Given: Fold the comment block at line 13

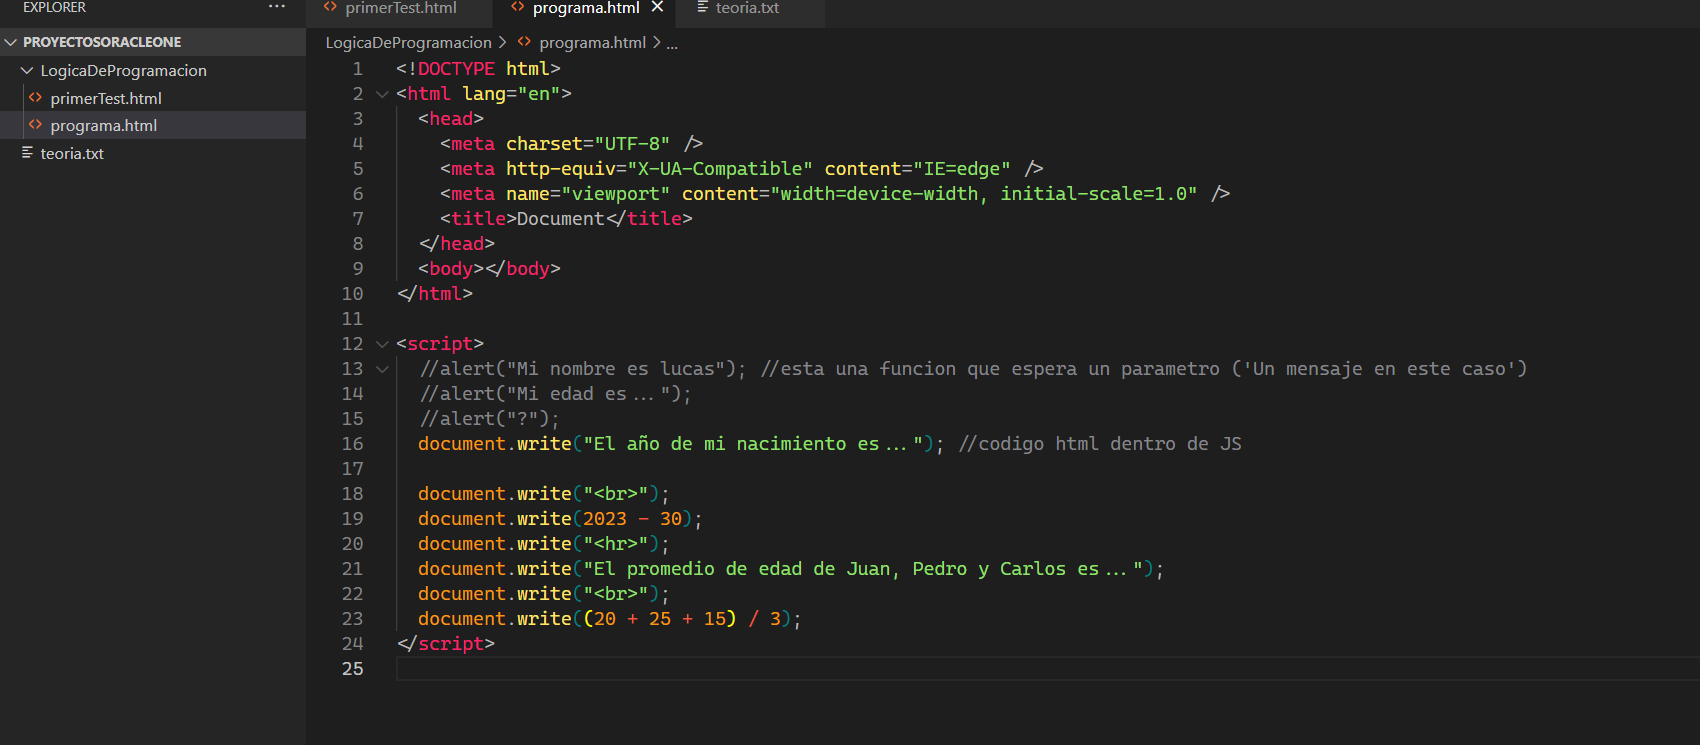Looking at the screenshot, I should (382, 369).
